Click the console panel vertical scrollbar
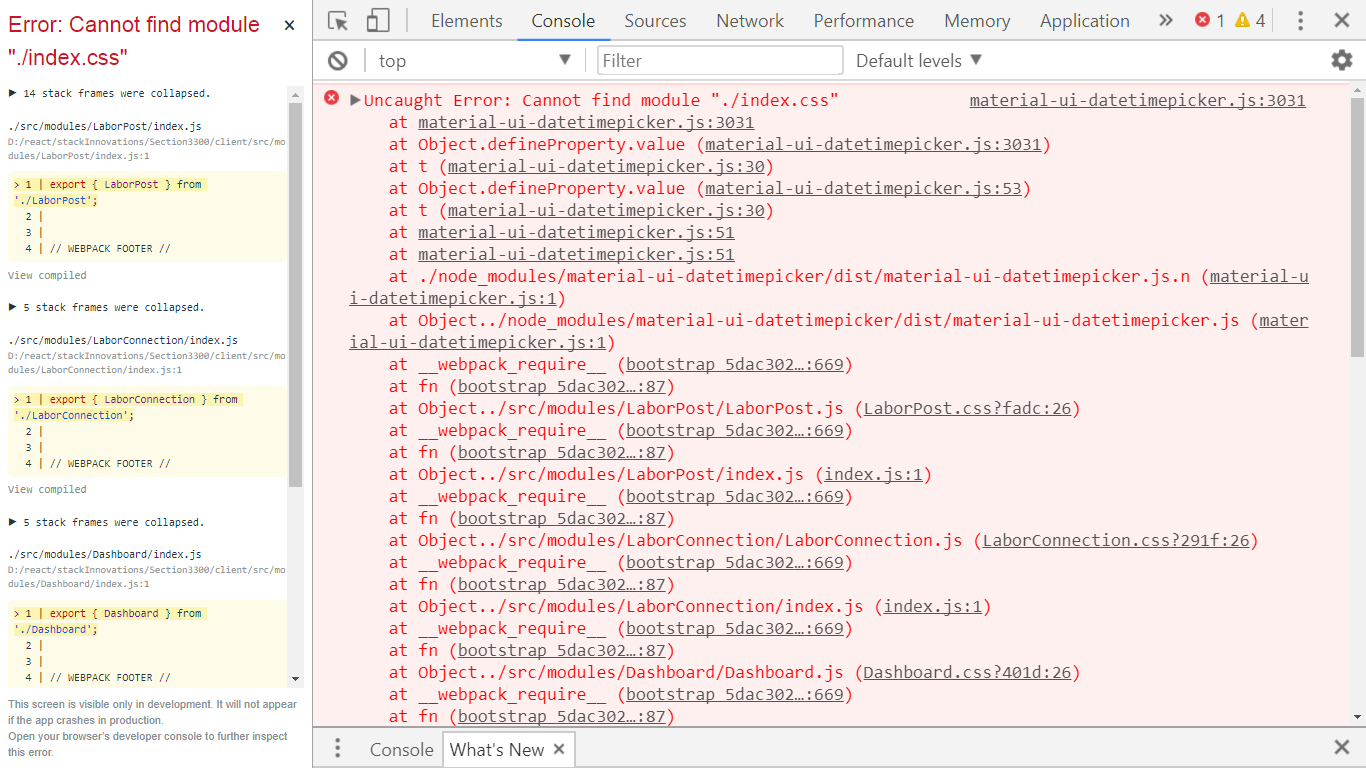 tap(1357, 227)
